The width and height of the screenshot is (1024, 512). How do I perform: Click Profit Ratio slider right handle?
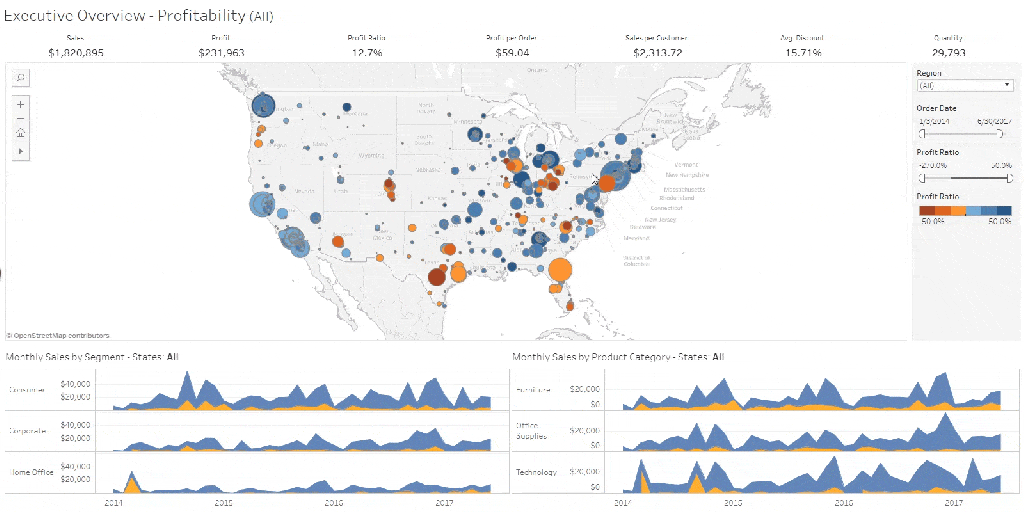[1008, 178]
